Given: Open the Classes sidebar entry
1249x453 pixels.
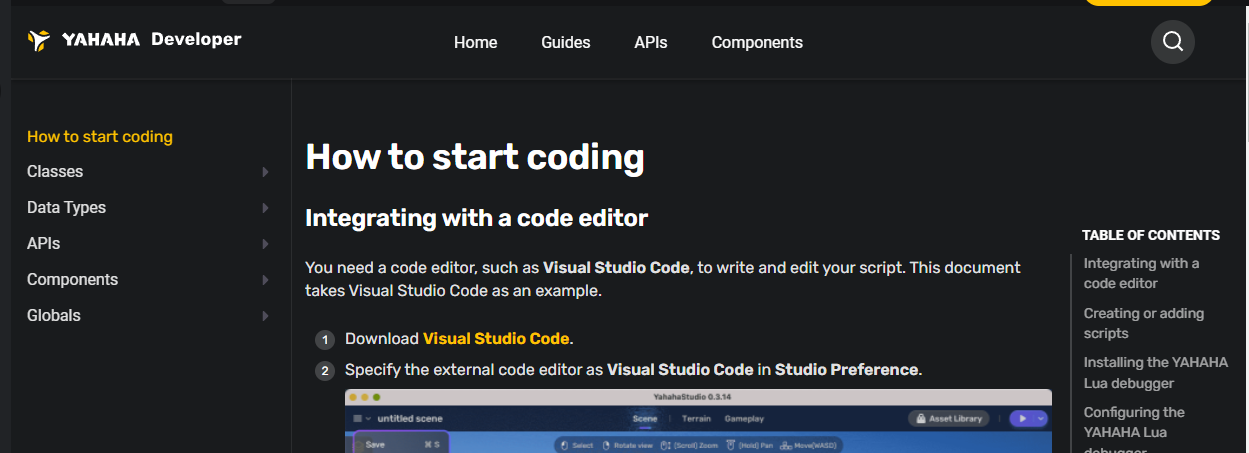Looking at the screenshot, I should coord(55,172).
